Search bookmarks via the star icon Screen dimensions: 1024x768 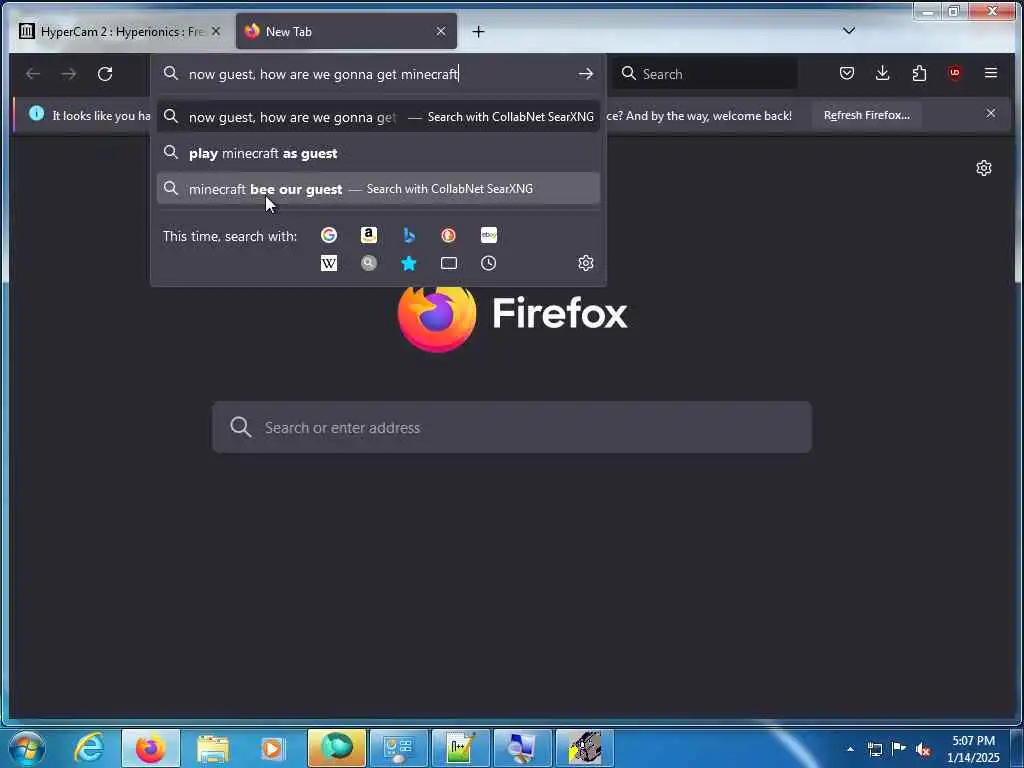409,263
